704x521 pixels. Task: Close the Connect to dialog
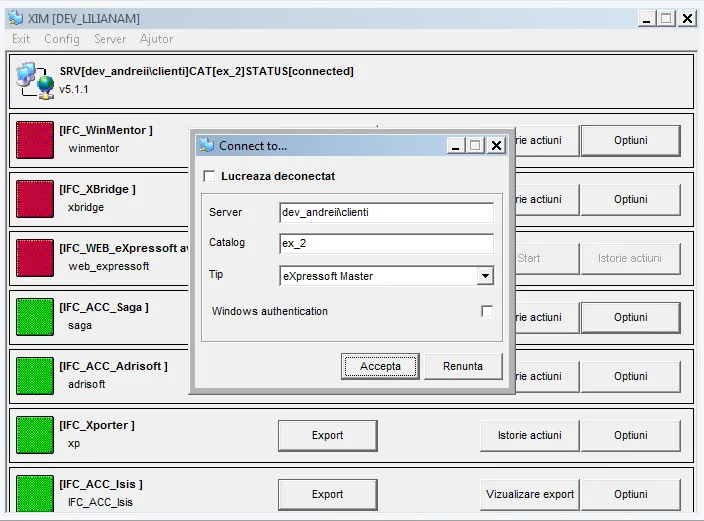pos(497,146)
